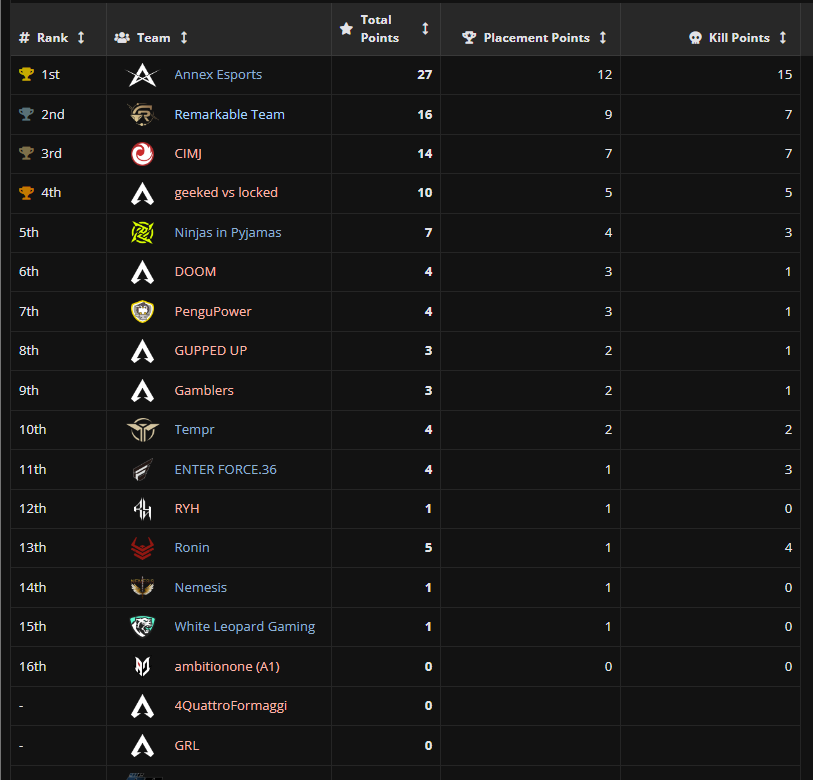This screenshot has width=813, height=780.
Task: Click the White Leopard Gaming logo
Action: click(x=143, y=626)
